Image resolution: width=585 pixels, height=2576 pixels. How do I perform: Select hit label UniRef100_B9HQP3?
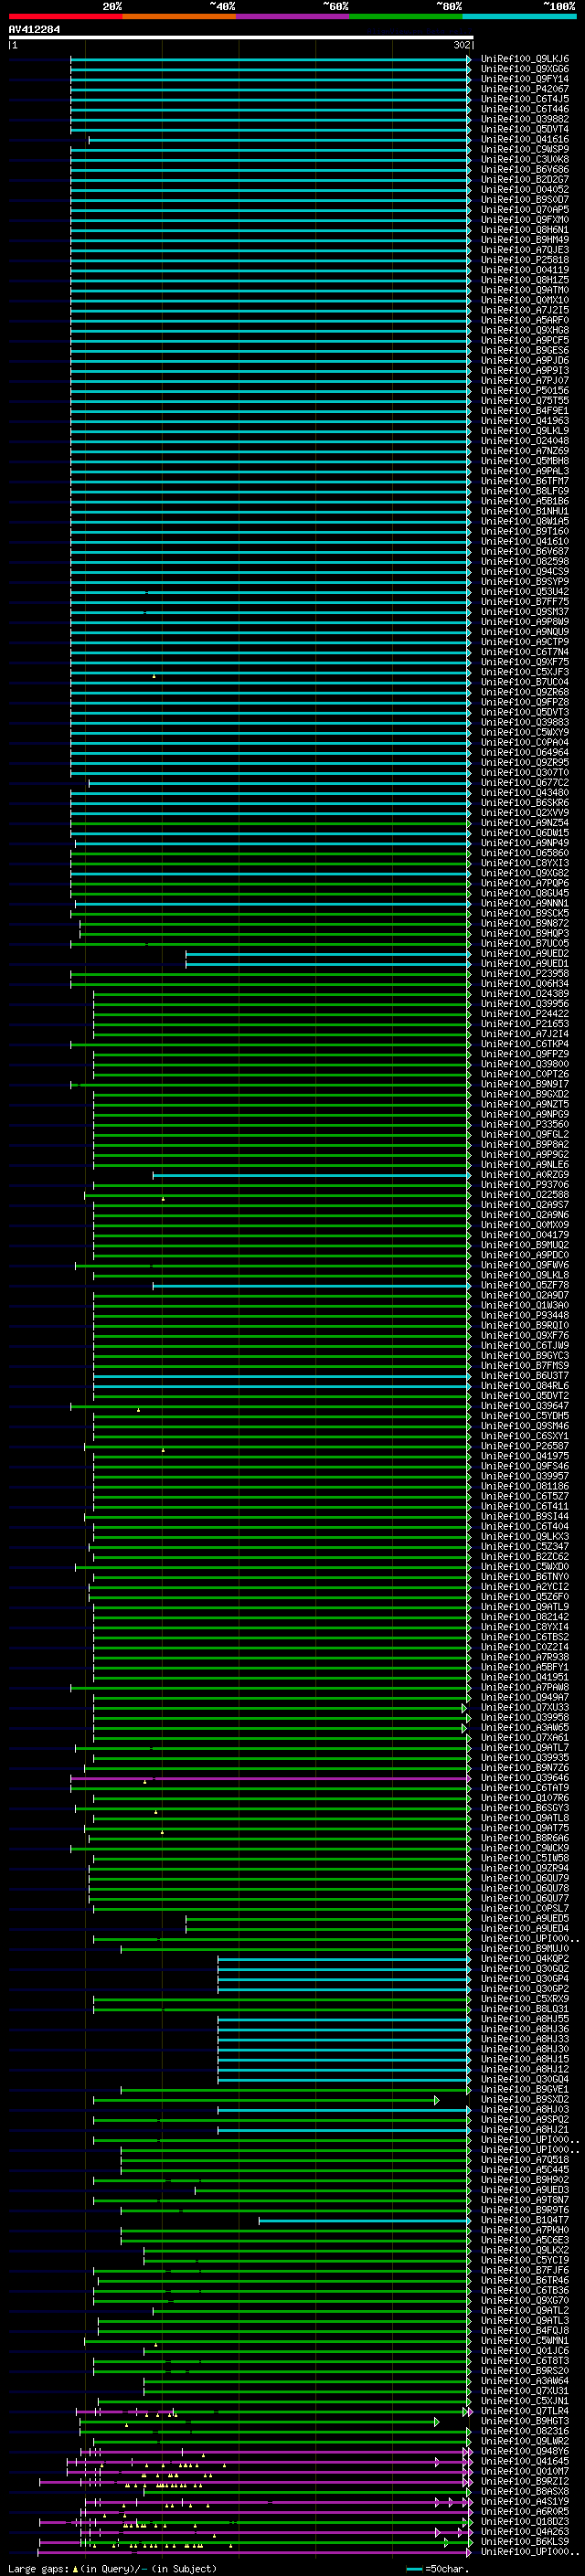pyautogui.click(x=525, y=933)
